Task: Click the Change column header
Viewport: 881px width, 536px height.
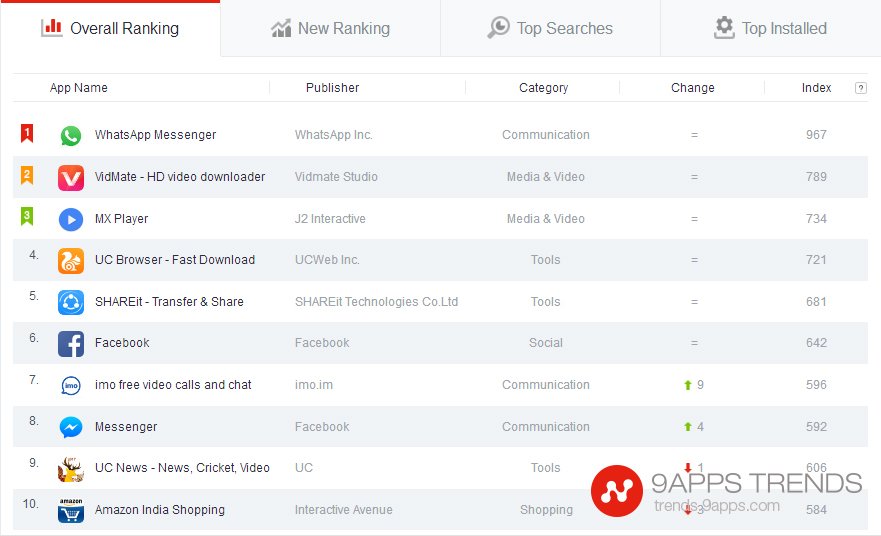Action: (x=693, y=88)
